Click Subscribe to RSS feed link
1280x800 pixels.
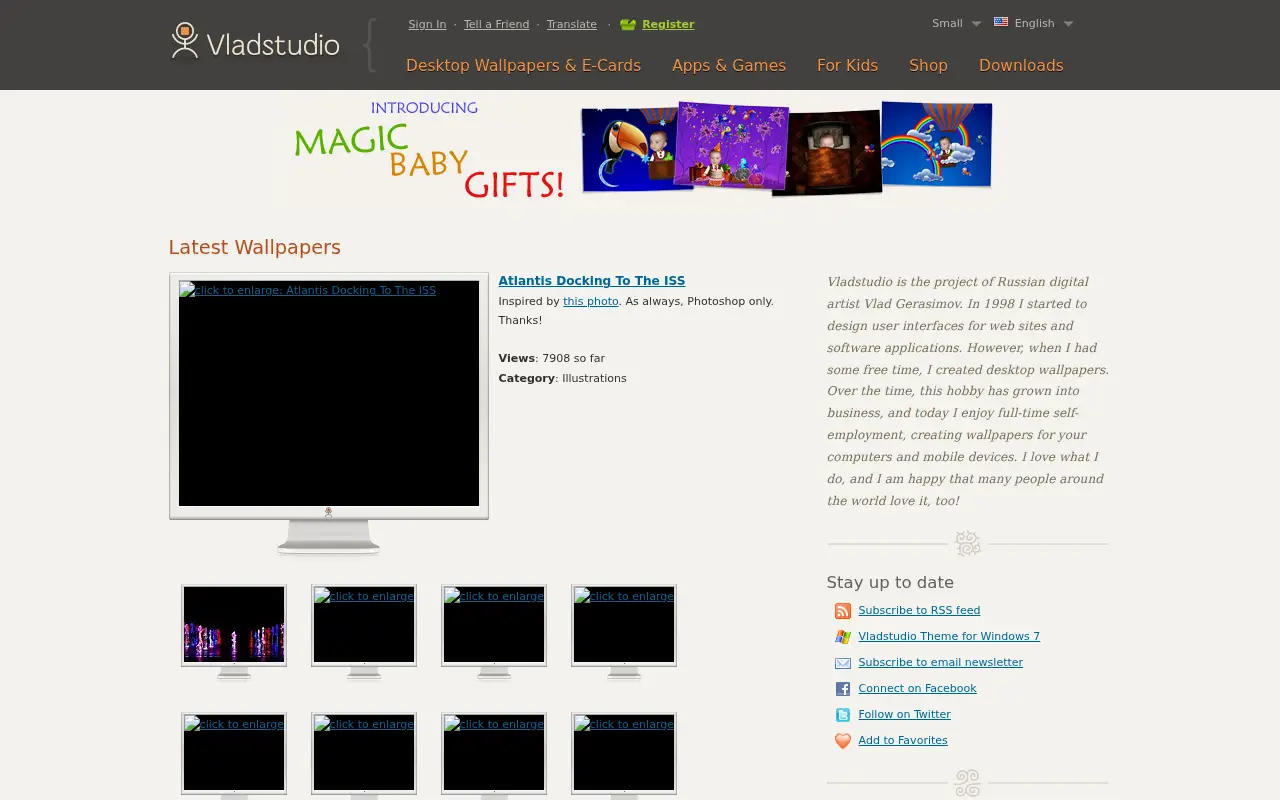[x=919, y=610]
